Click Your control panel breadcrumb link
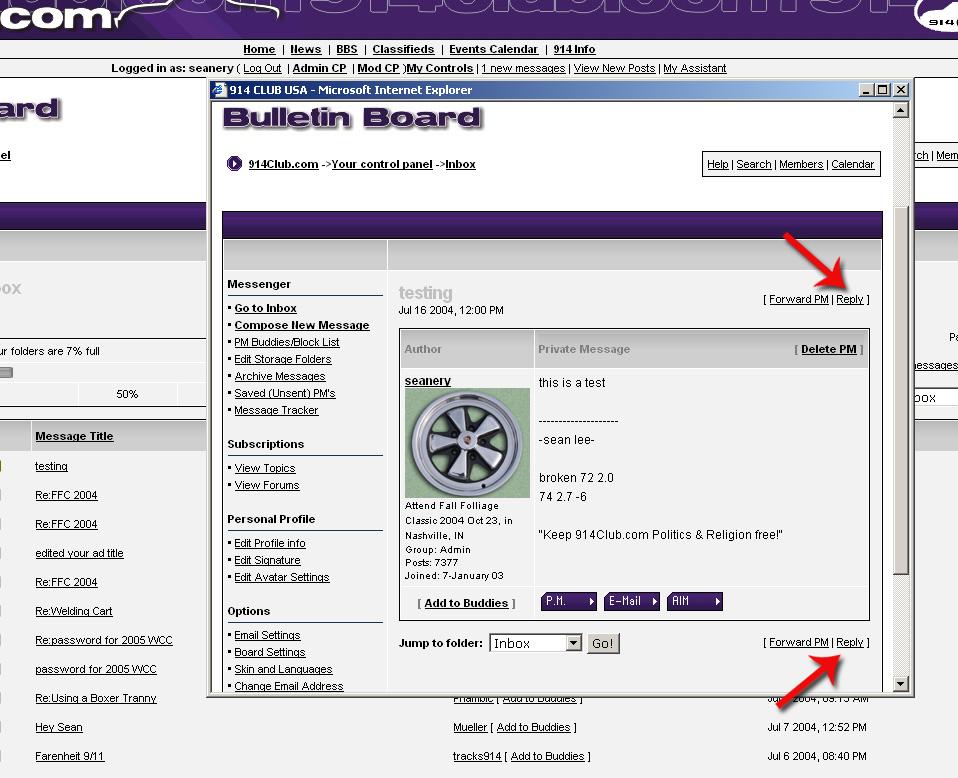The height and width of the screenshot is (778, 958). click(382, 164)
